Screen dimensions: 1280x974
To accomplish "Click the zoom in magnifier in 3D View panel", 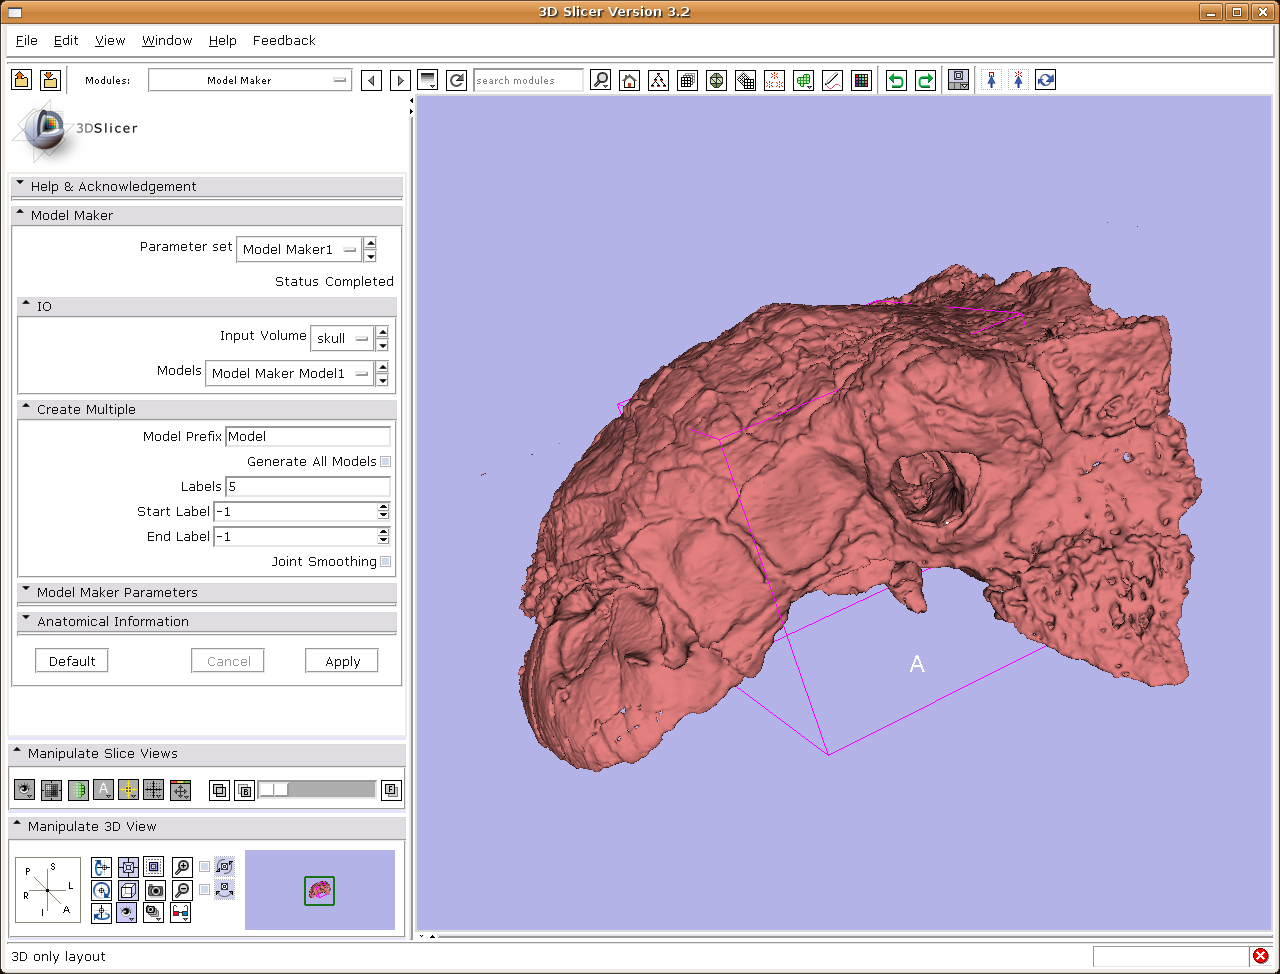I will click(x=182, y=867).
